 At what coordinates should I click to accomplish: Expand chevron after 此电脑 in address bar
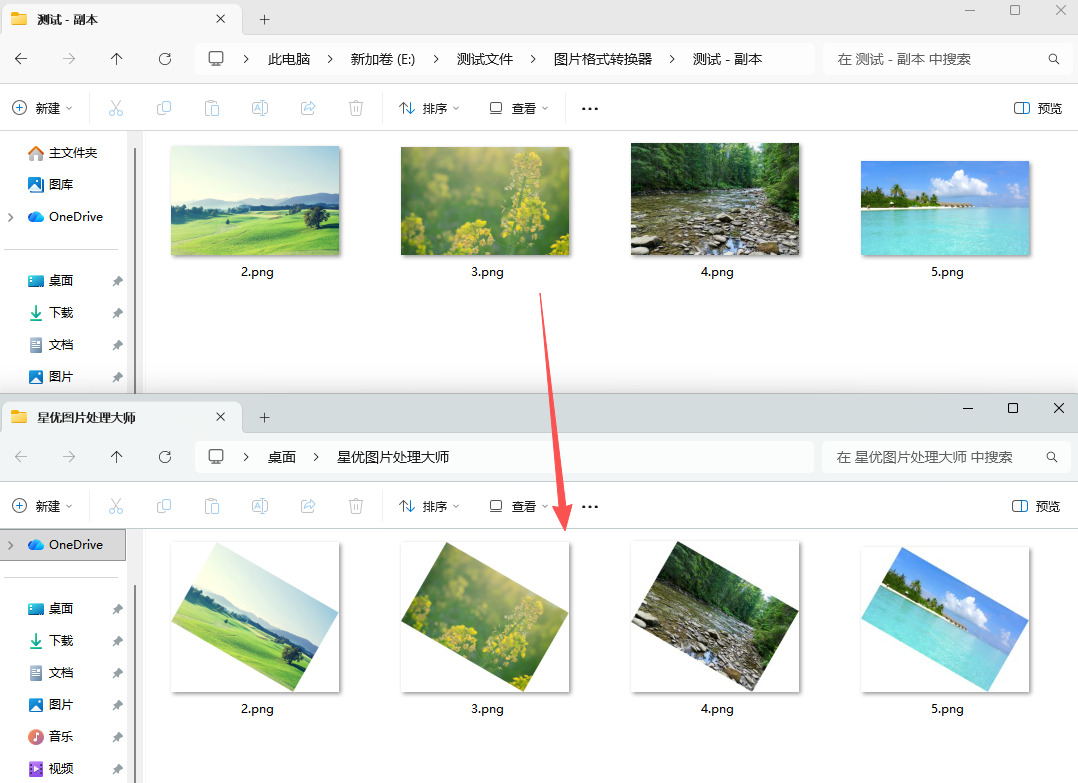pos(330,59)
